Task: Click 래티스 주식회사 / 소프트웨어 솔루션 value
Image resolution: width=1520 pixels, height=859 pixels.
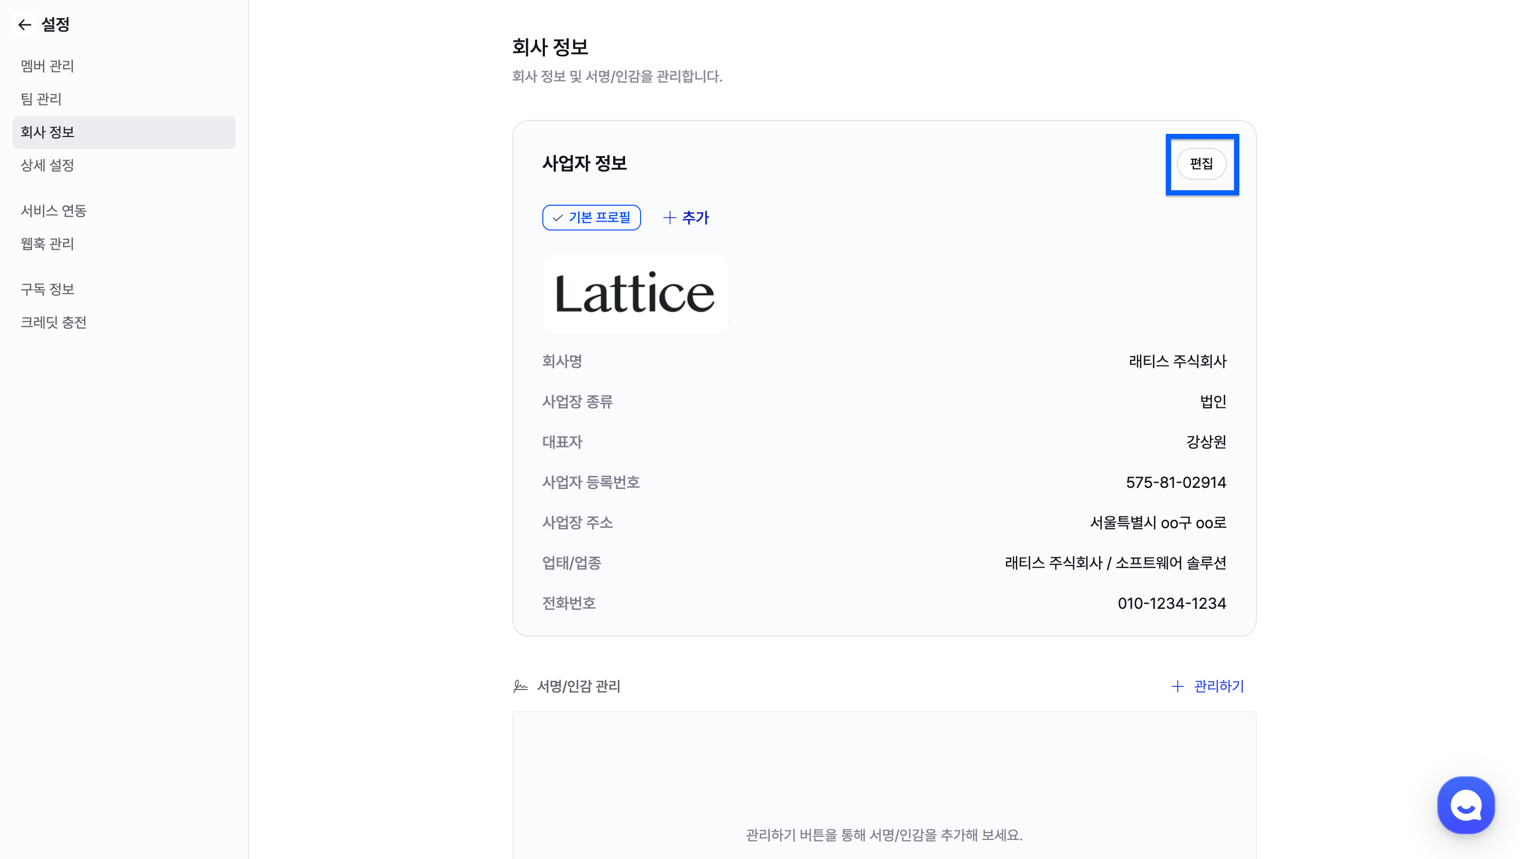Action: 1115,563
